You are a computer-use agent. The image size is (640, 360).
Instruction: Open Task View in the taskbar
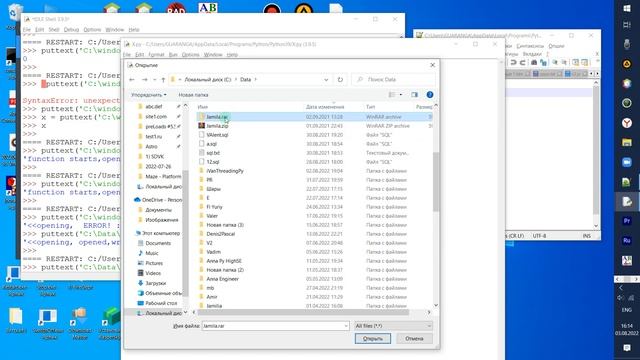[x=627, y=25]
